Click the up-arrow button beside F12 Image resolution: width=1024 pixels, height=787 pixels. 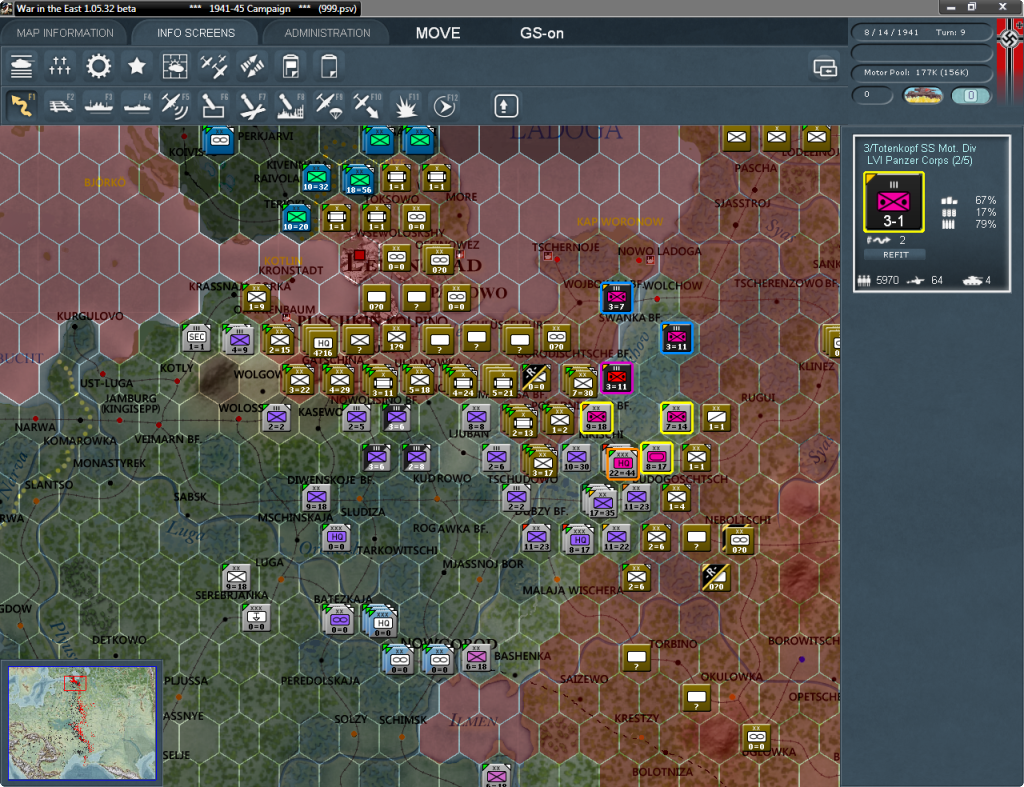coord(505,106)
